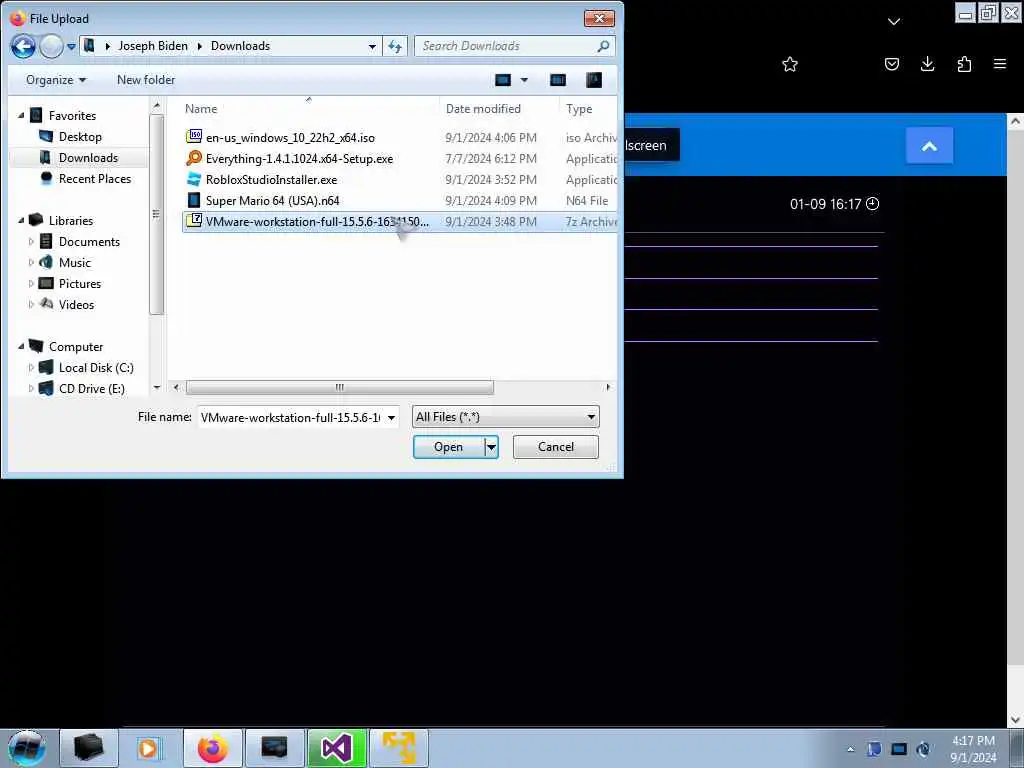1024x768 pixels.
Task: Change view icon in dialog toolbar
Action: tap(503, 80)
